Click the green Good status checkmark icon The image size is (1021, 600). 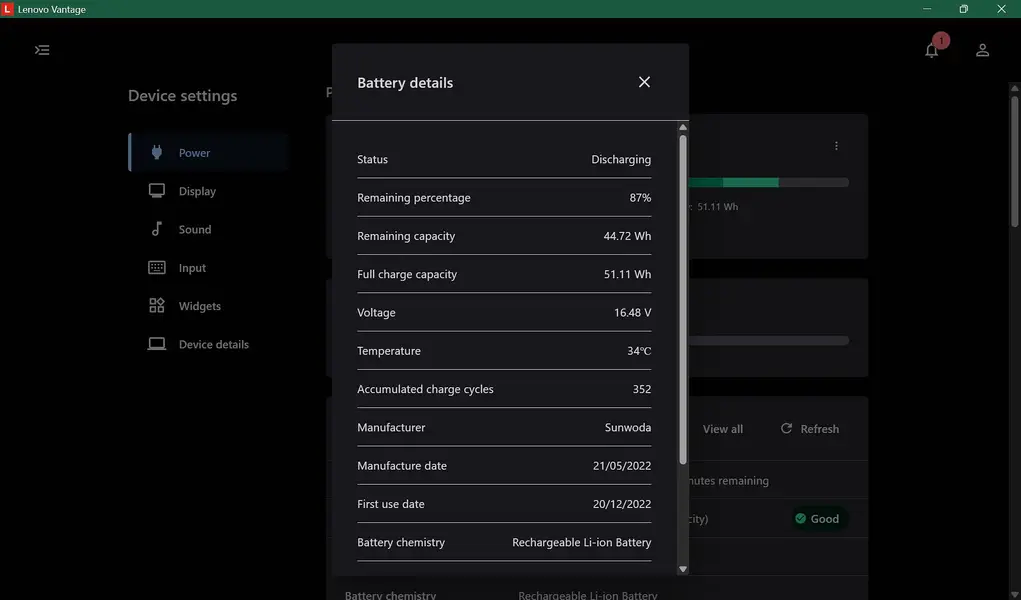tap(800, 519)
